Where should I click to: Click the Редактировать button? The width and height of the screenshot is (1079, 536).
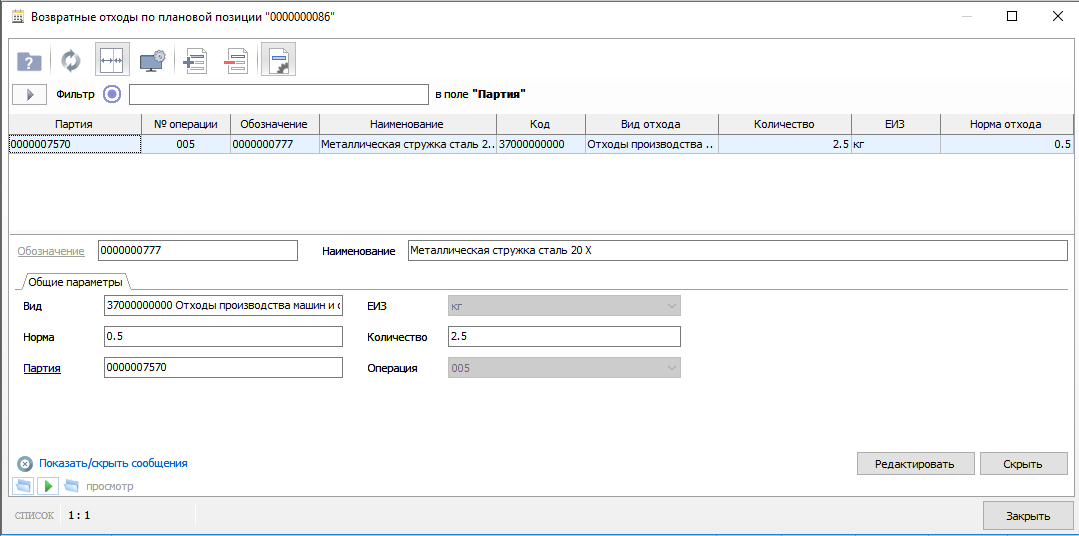914,464
